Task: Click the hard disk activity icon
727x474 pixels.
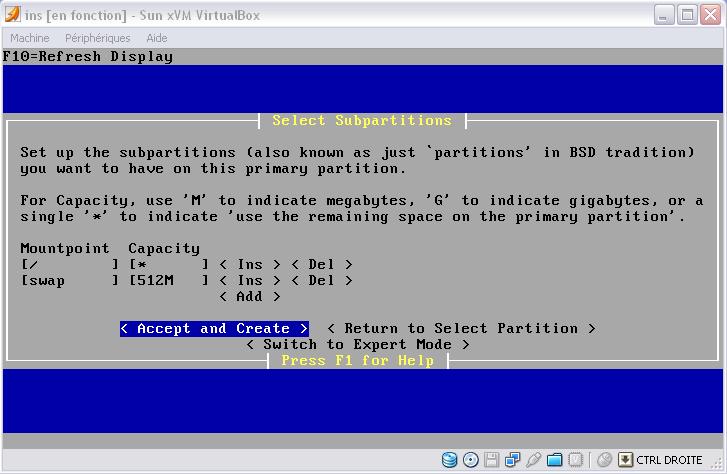Action: point(450,461)
